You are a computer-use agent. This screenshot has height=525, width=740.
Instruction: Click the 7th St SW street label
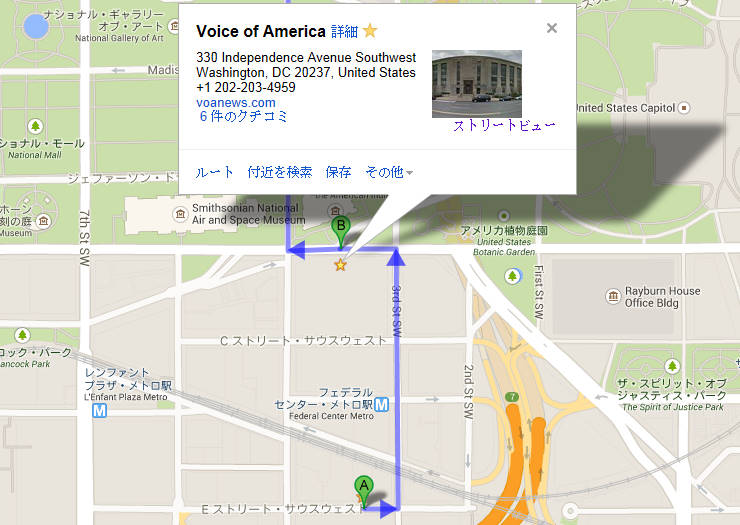click(x=84, y=238)
